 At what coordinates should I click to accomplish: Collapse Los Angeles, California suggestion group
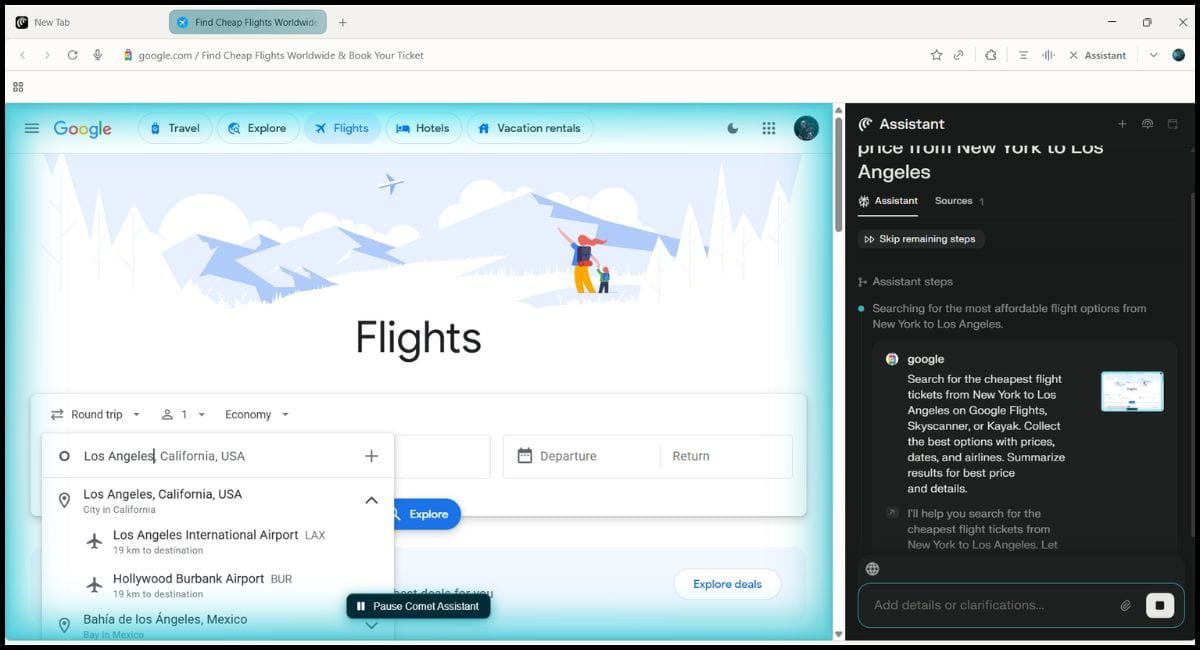click(x=371, y=500)
